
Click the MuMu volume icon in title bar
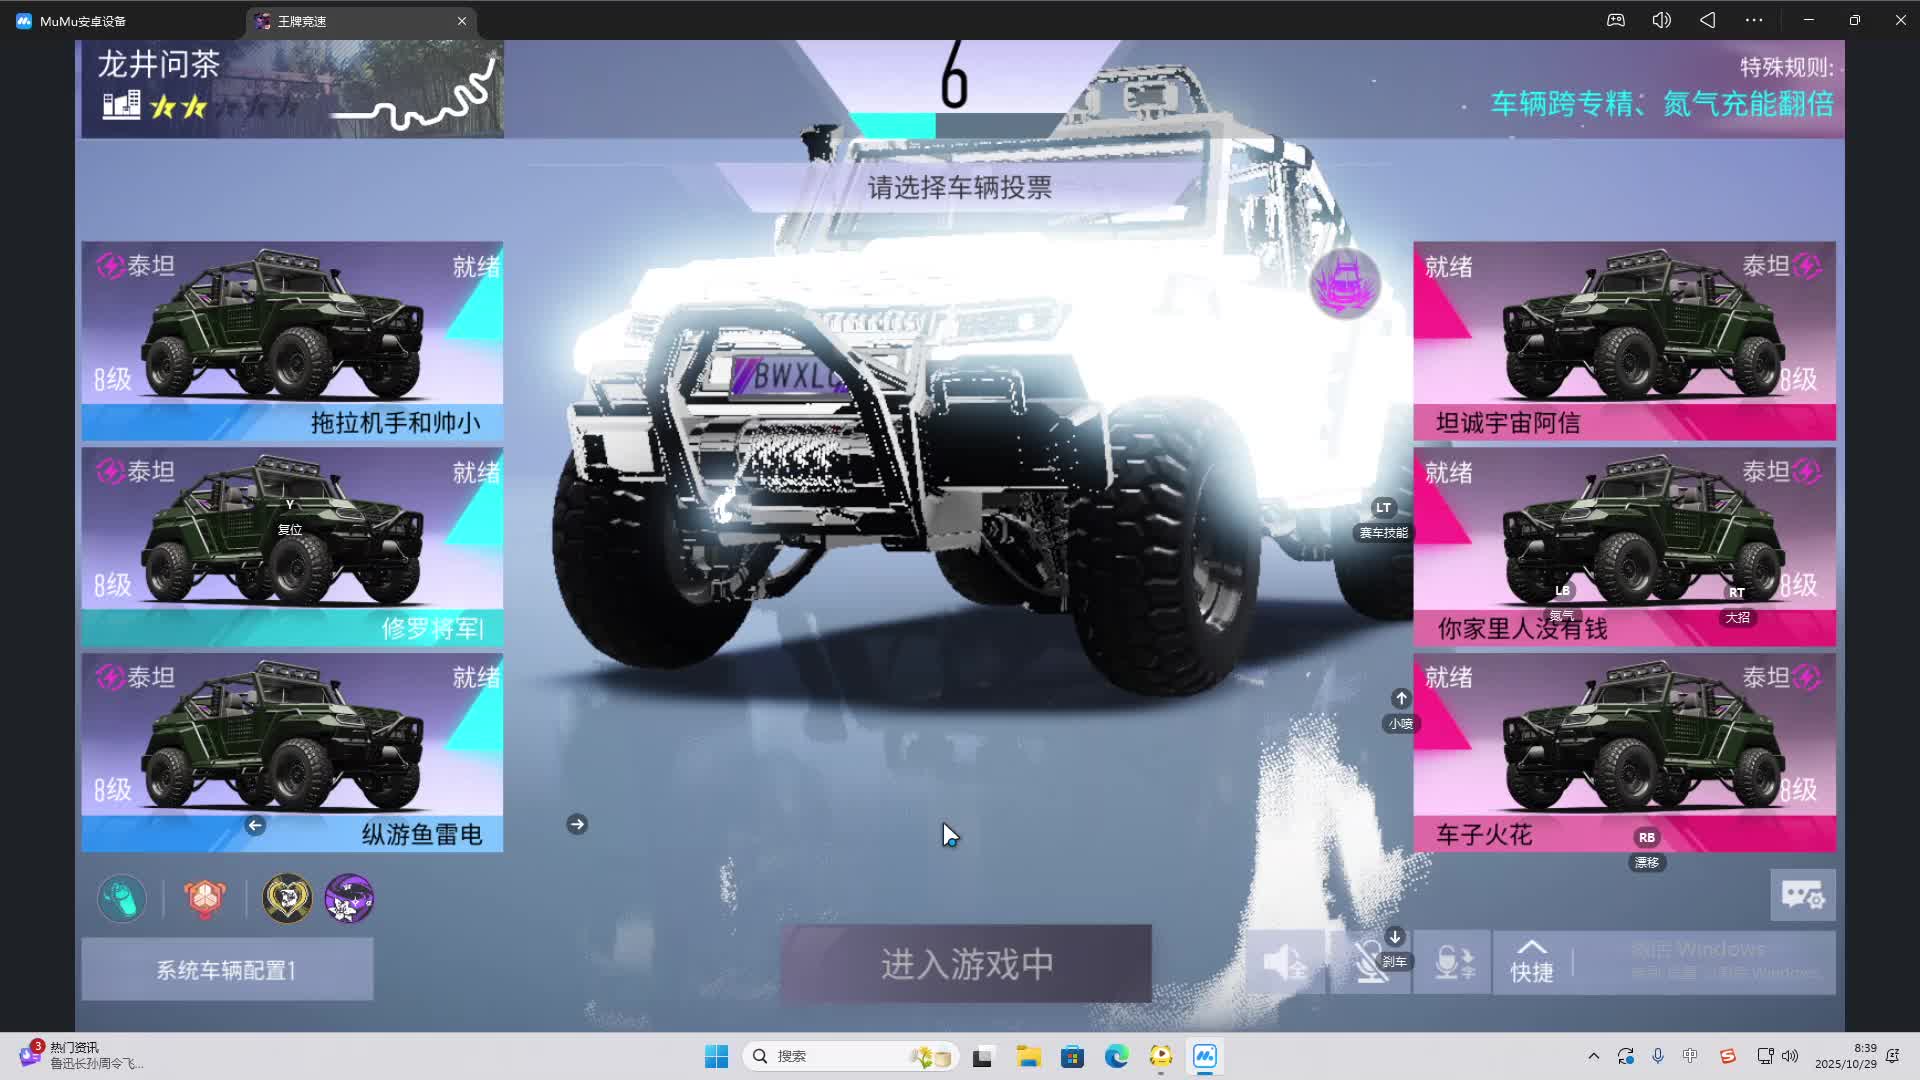(1661, 20)
